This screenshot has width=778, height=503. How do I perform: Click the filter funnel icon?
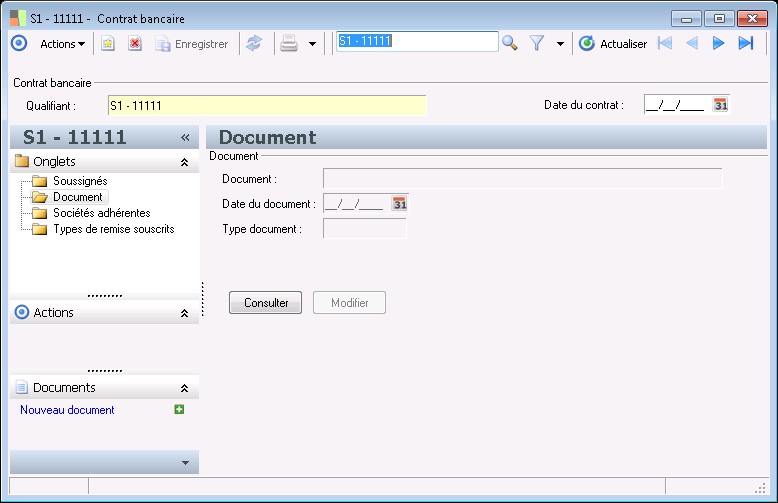[x=537, y=43]
